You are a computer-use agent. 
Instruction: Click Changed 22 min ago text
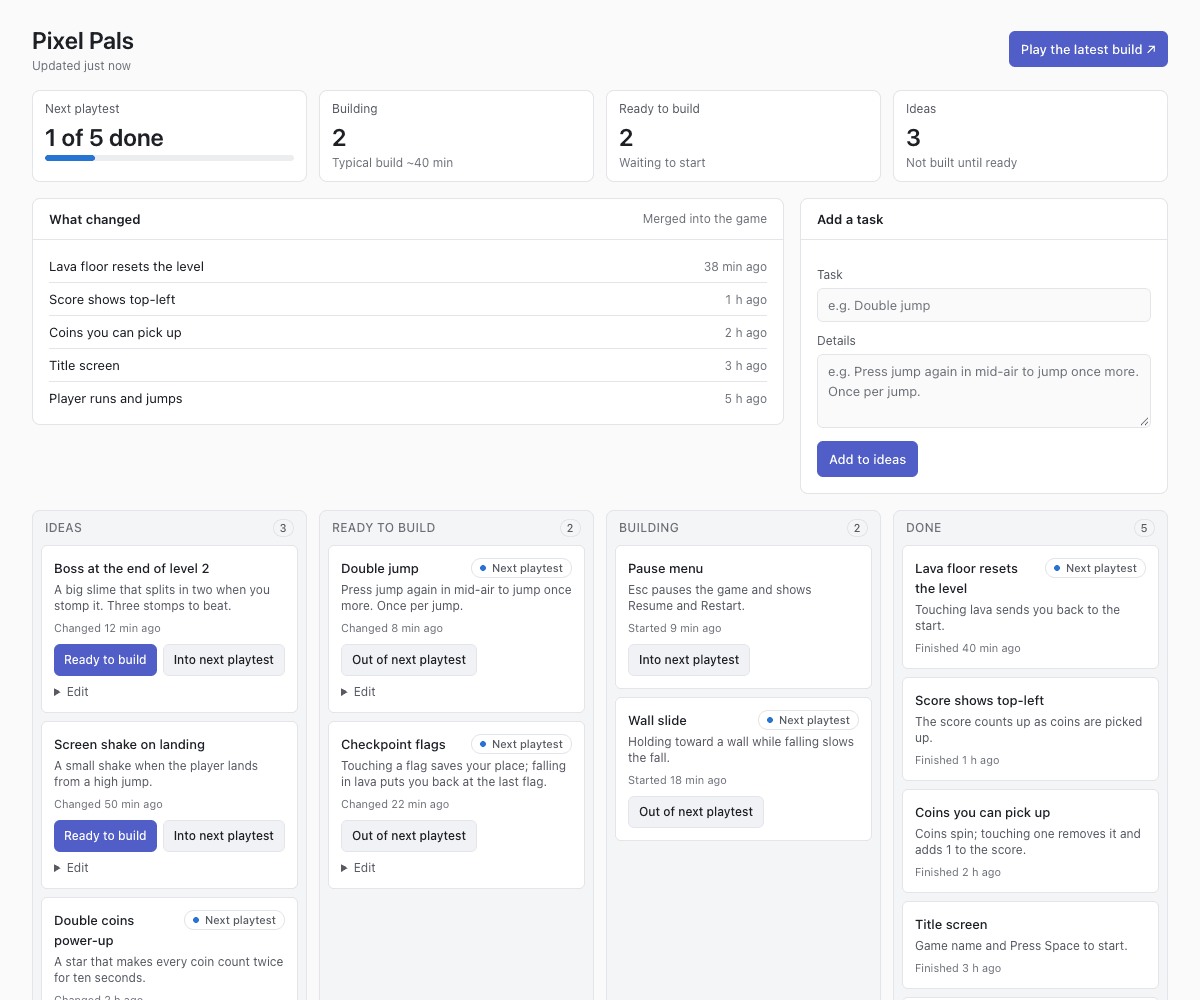pos(395,804)
